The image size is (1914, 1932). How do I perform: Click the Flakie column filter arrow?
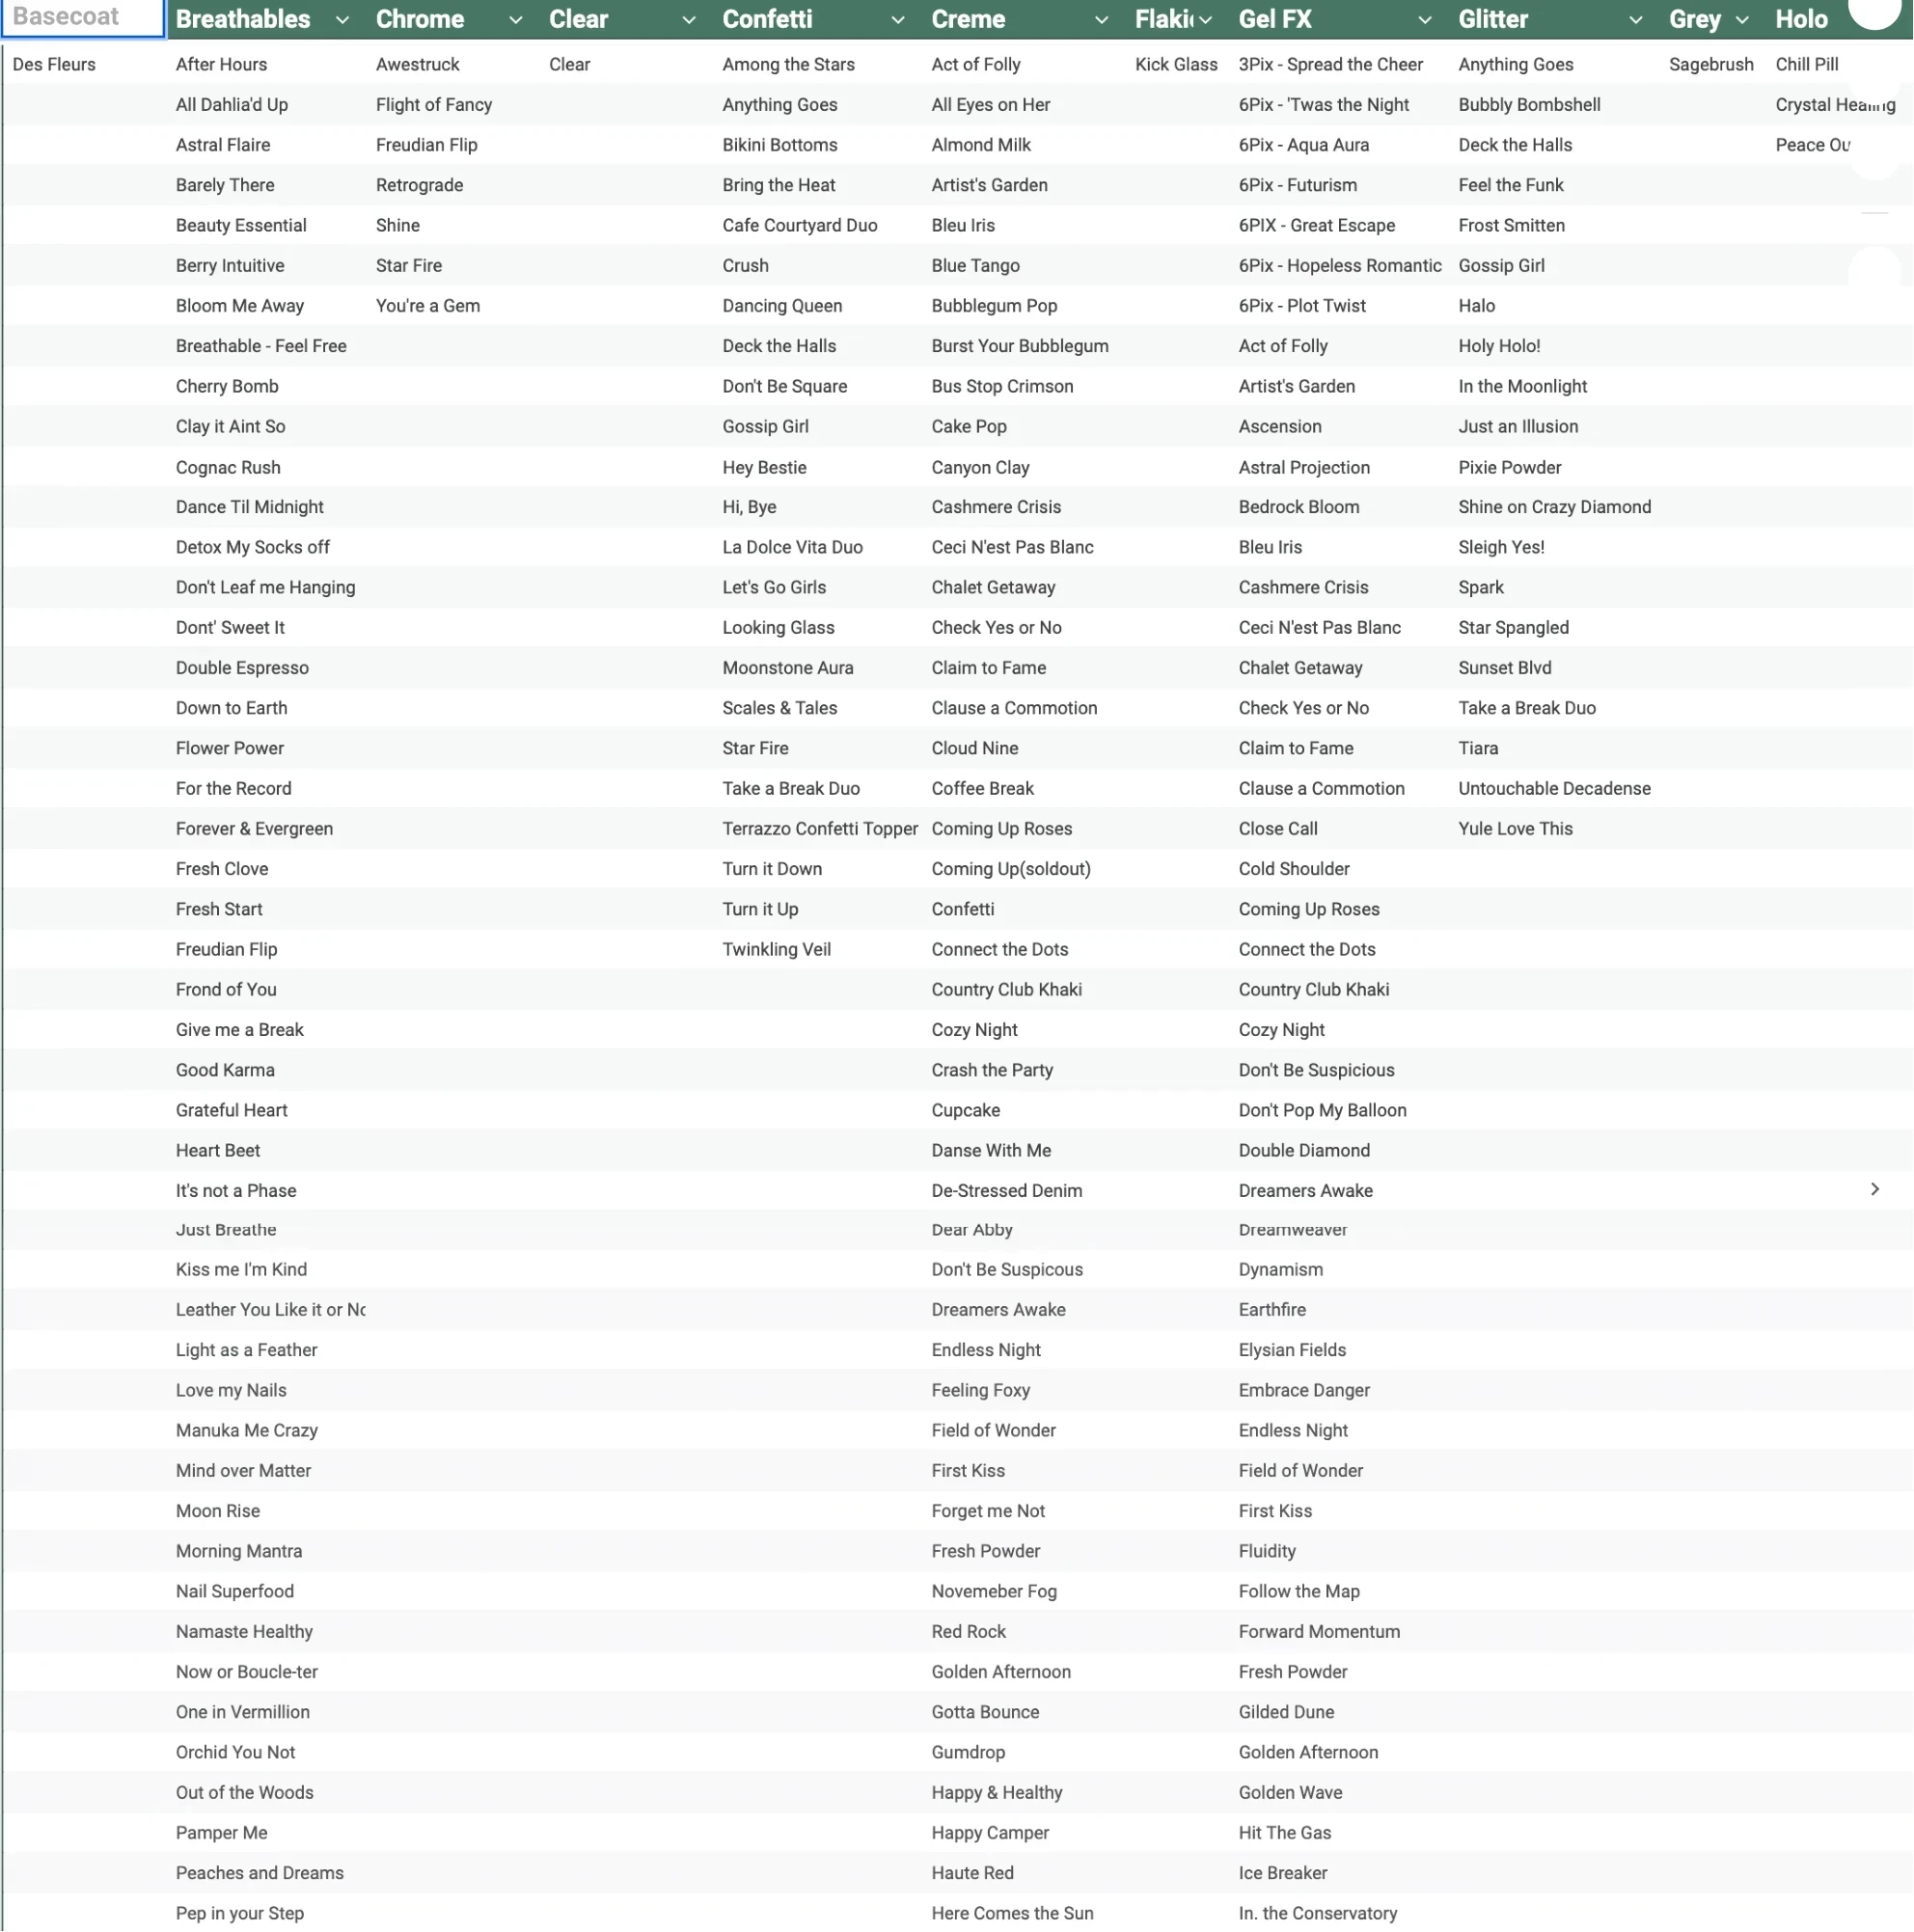click(x=1206, y=20)
